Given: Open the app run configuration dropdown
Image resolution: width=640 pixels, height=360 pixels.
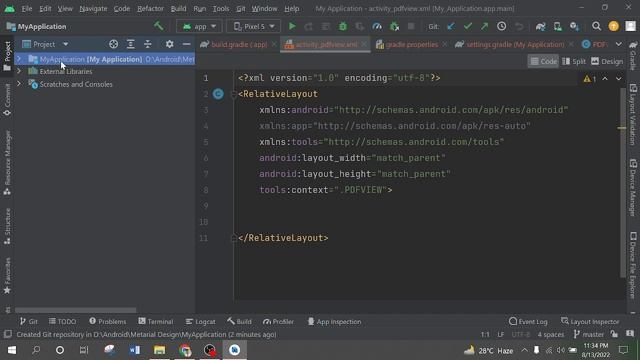Looking at the screenshot, I should tap(199, 27).
